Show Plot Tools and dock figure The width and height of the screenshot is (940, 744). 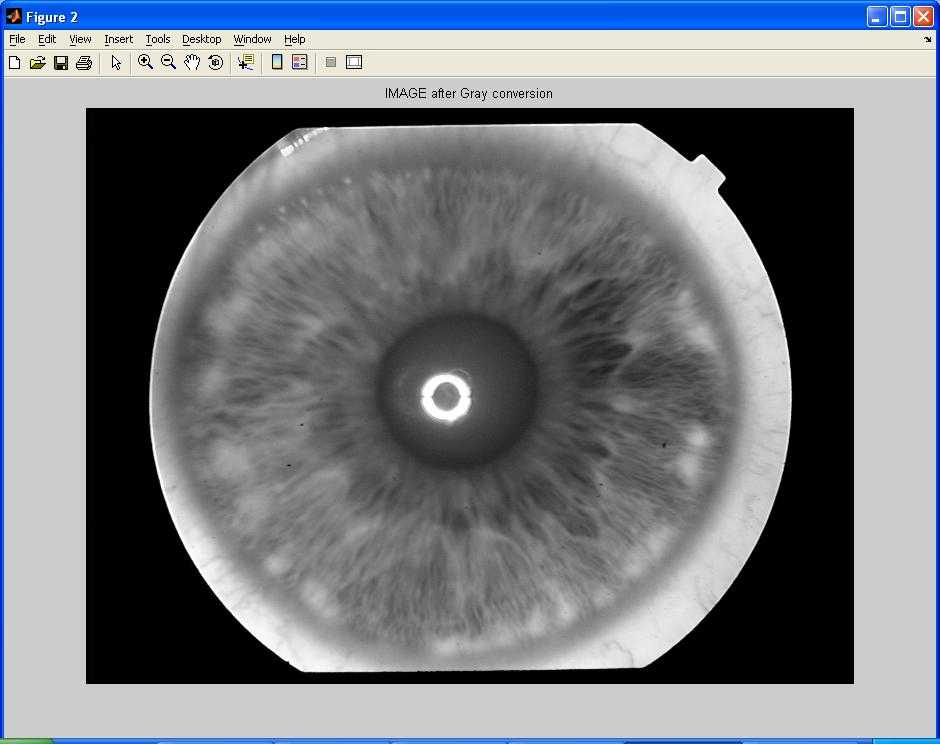pyautogui.click(x=354, y=62)
